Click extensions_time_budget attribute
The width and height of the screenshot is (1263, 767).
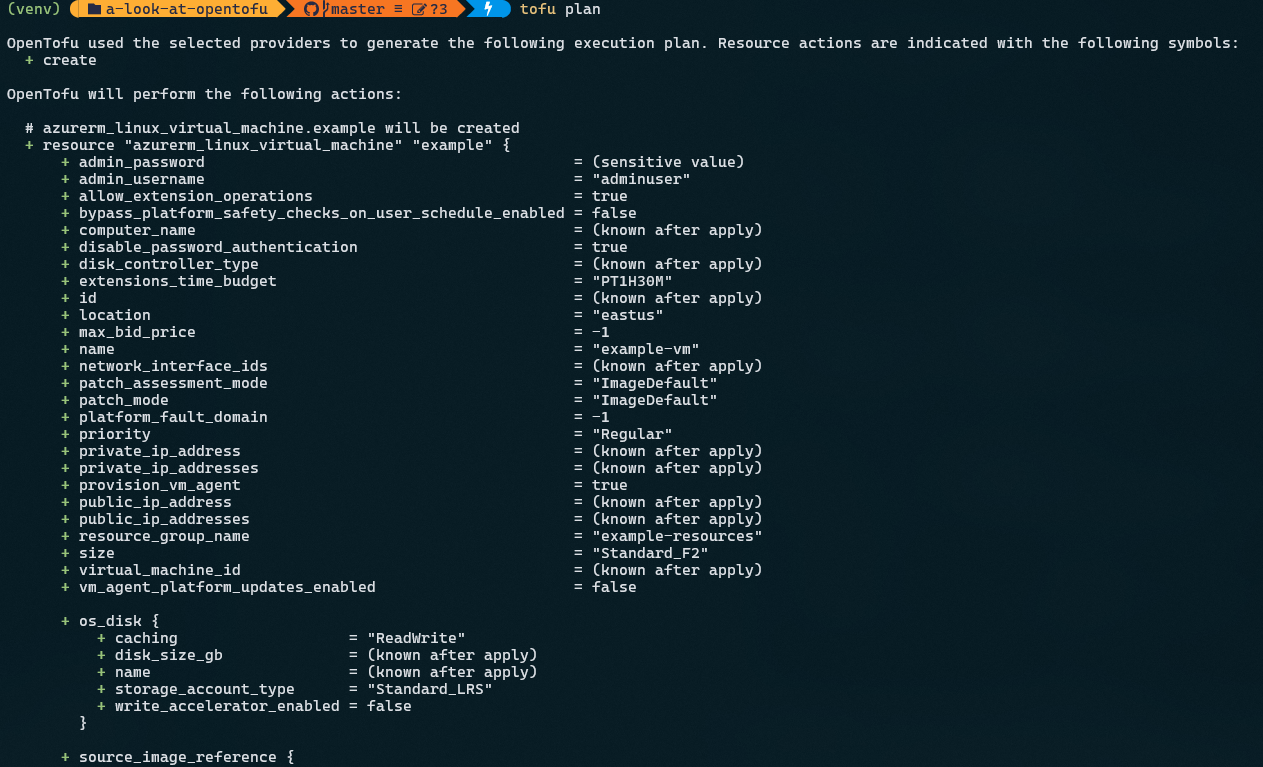178,281
